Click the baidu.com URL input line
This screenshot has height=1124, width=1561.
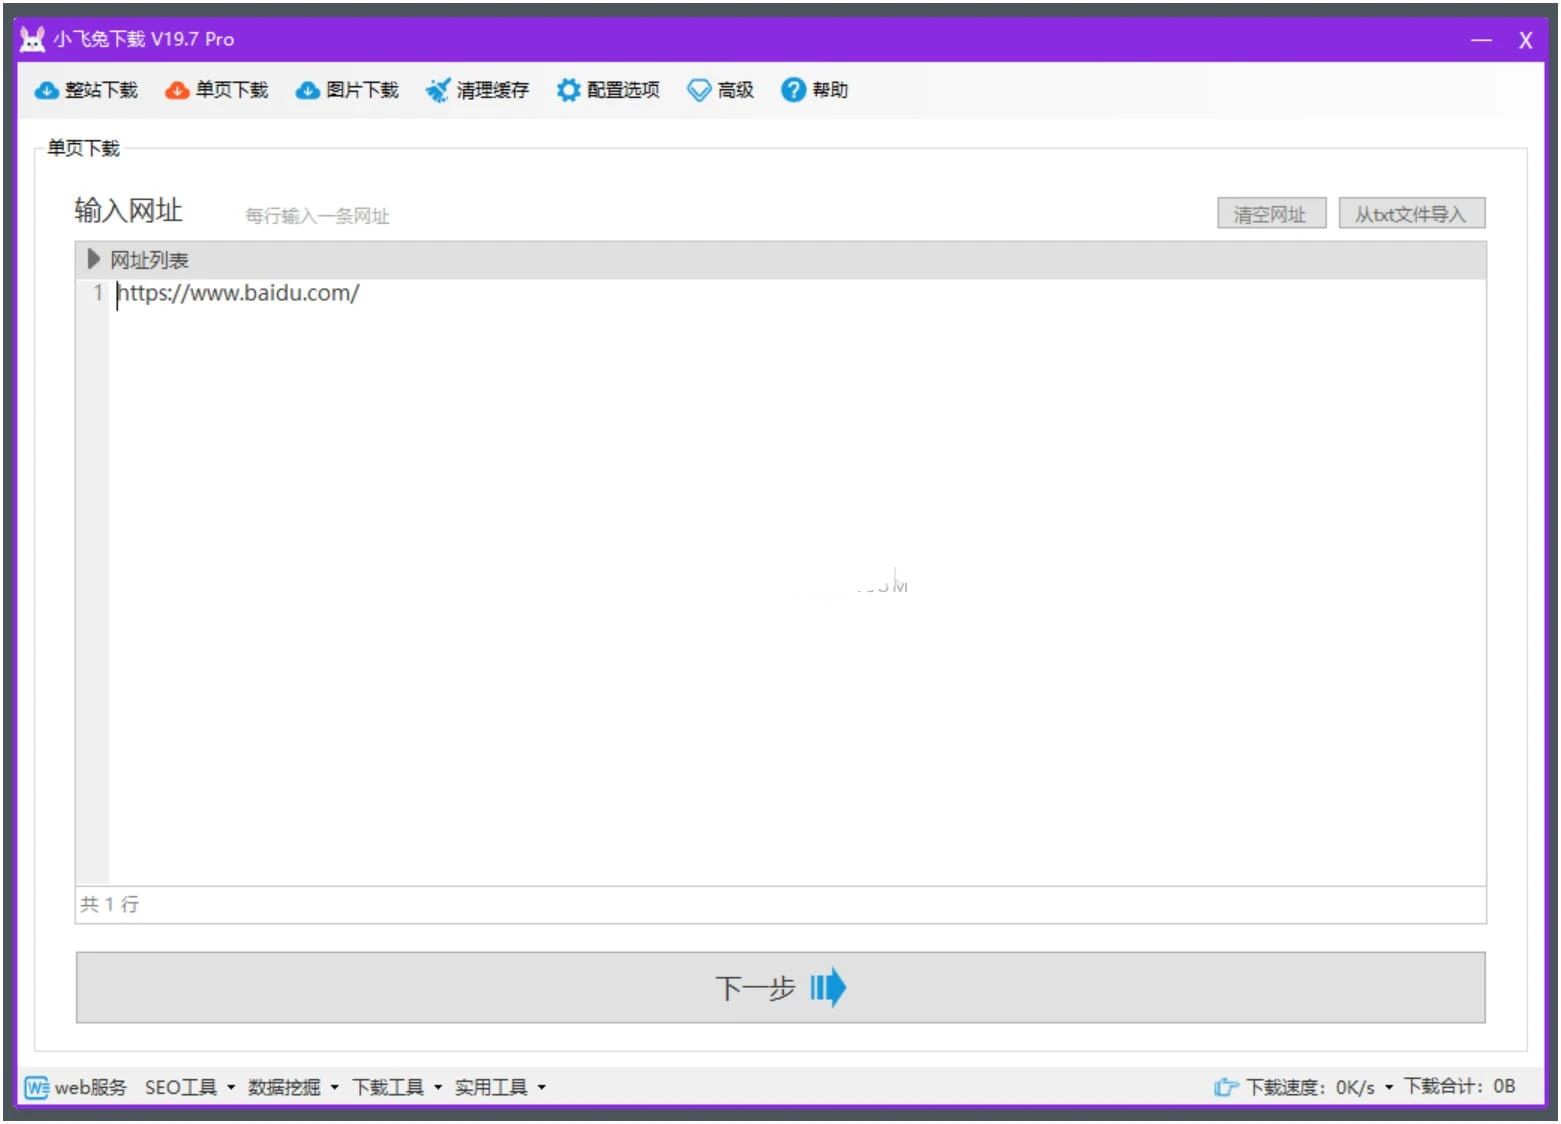tap(238, 293)
